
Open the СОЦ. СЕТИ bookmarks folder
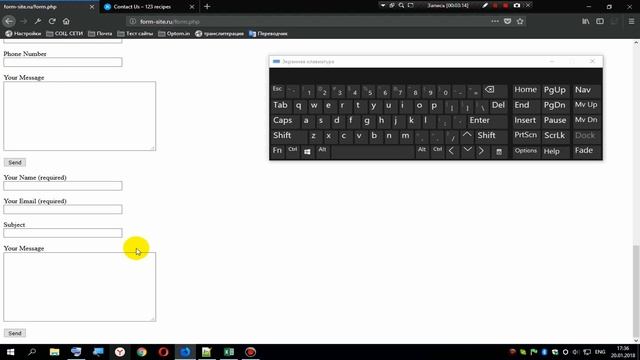[64, 33]
